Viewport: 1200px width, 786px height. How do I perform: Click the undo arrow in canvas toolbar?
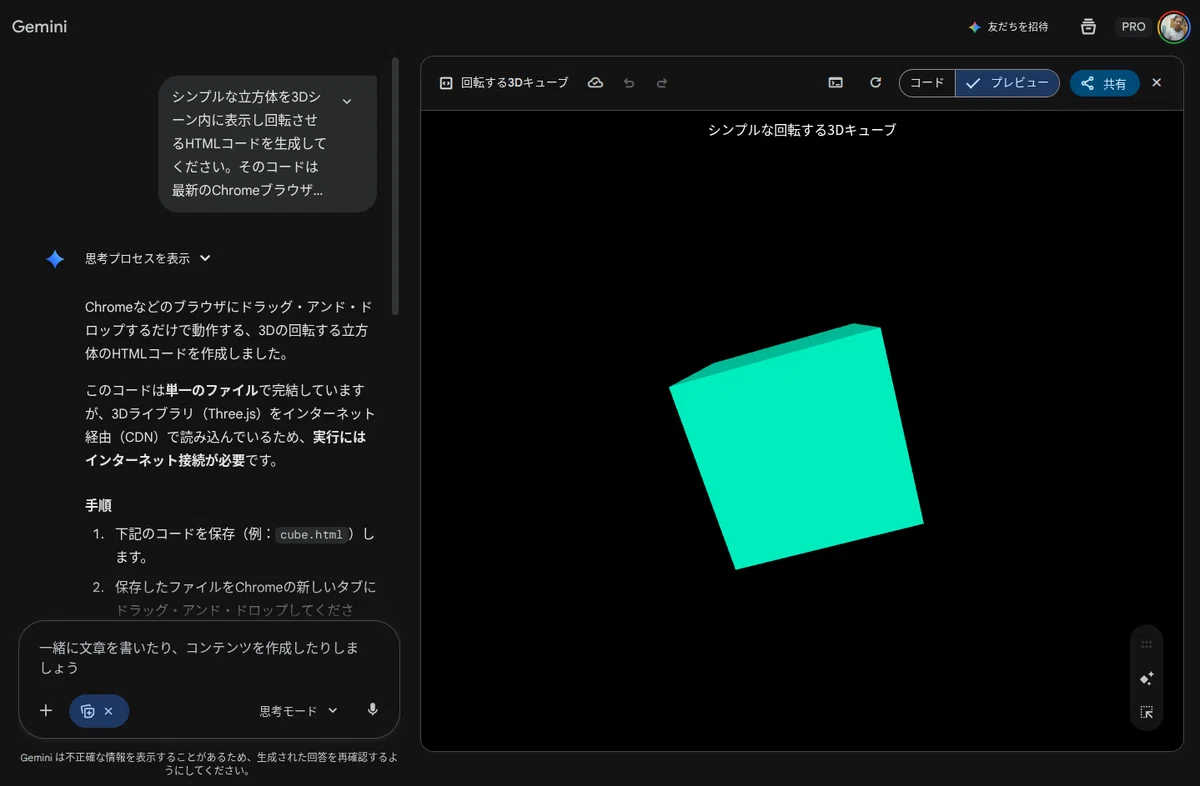coord(629,83)
